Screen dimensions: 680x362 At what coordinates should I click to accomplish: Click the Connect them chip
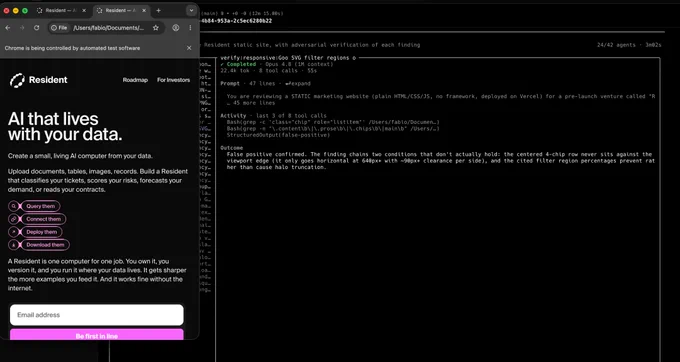43,219
